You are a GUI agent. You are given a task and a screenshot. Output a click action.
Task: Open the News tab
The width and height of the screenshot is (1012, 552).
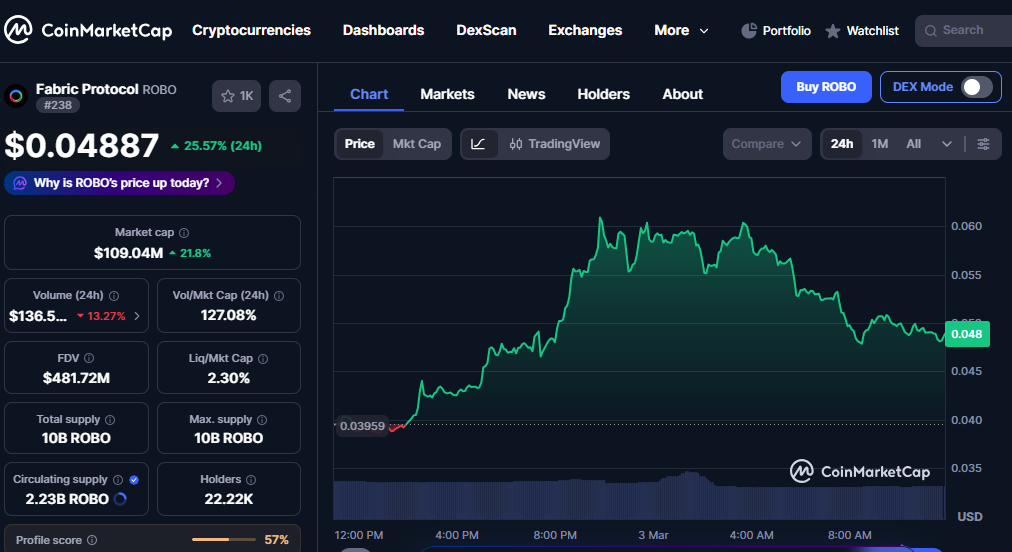coord(526,94)
